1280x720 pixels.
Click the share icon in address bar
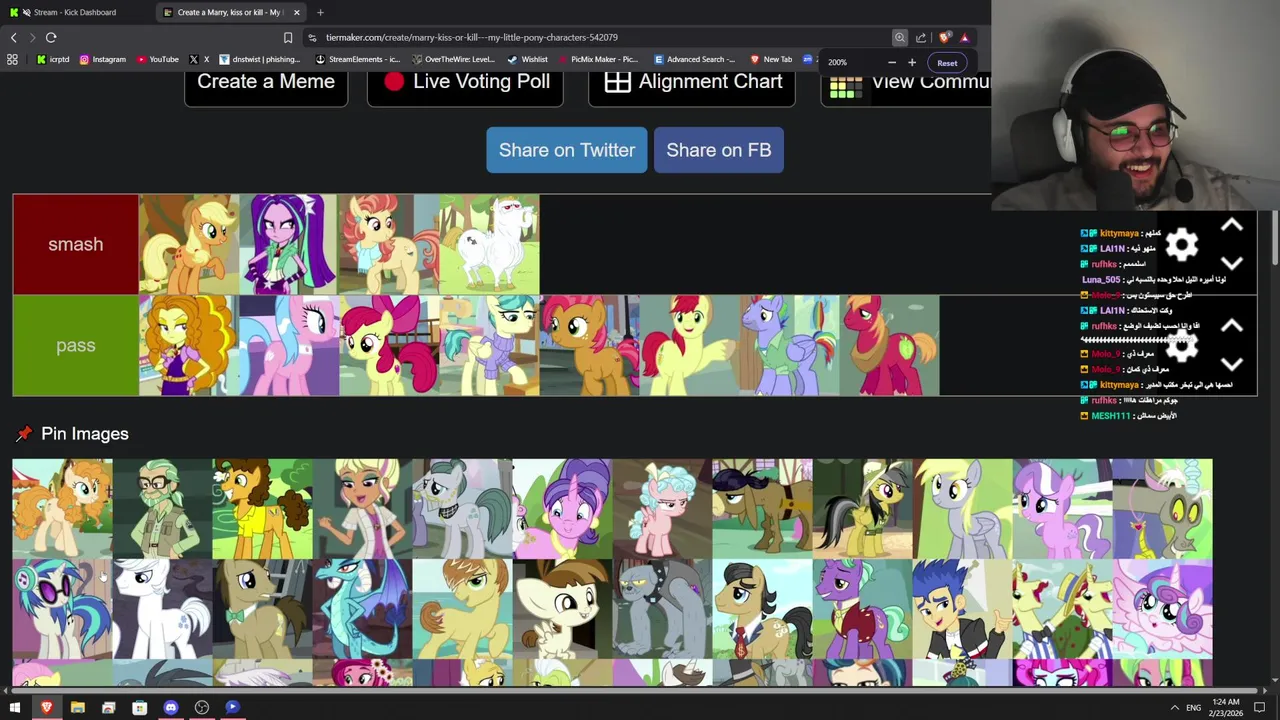pyautogui.click(x=921, y=37)
